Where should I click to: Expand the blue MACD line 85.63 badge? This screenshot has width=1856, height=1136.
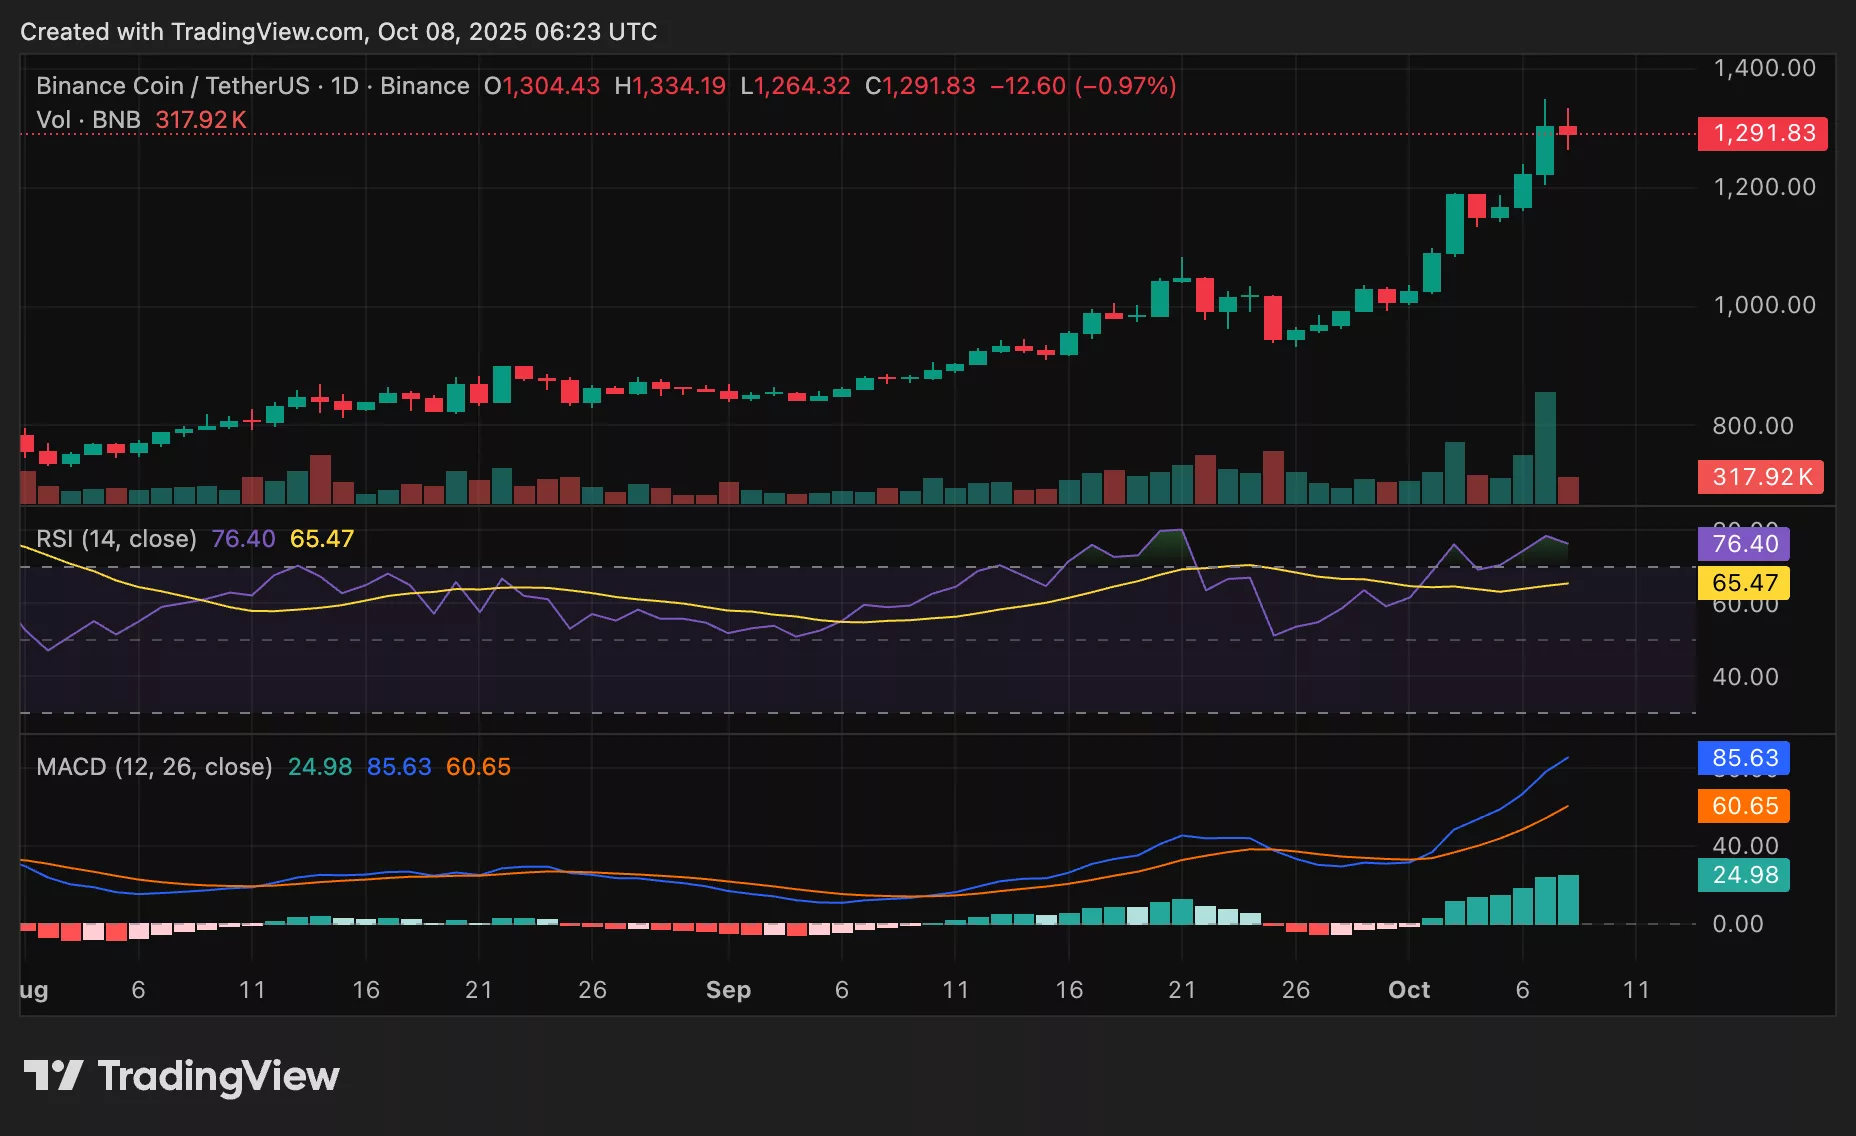click(1744, 759)
